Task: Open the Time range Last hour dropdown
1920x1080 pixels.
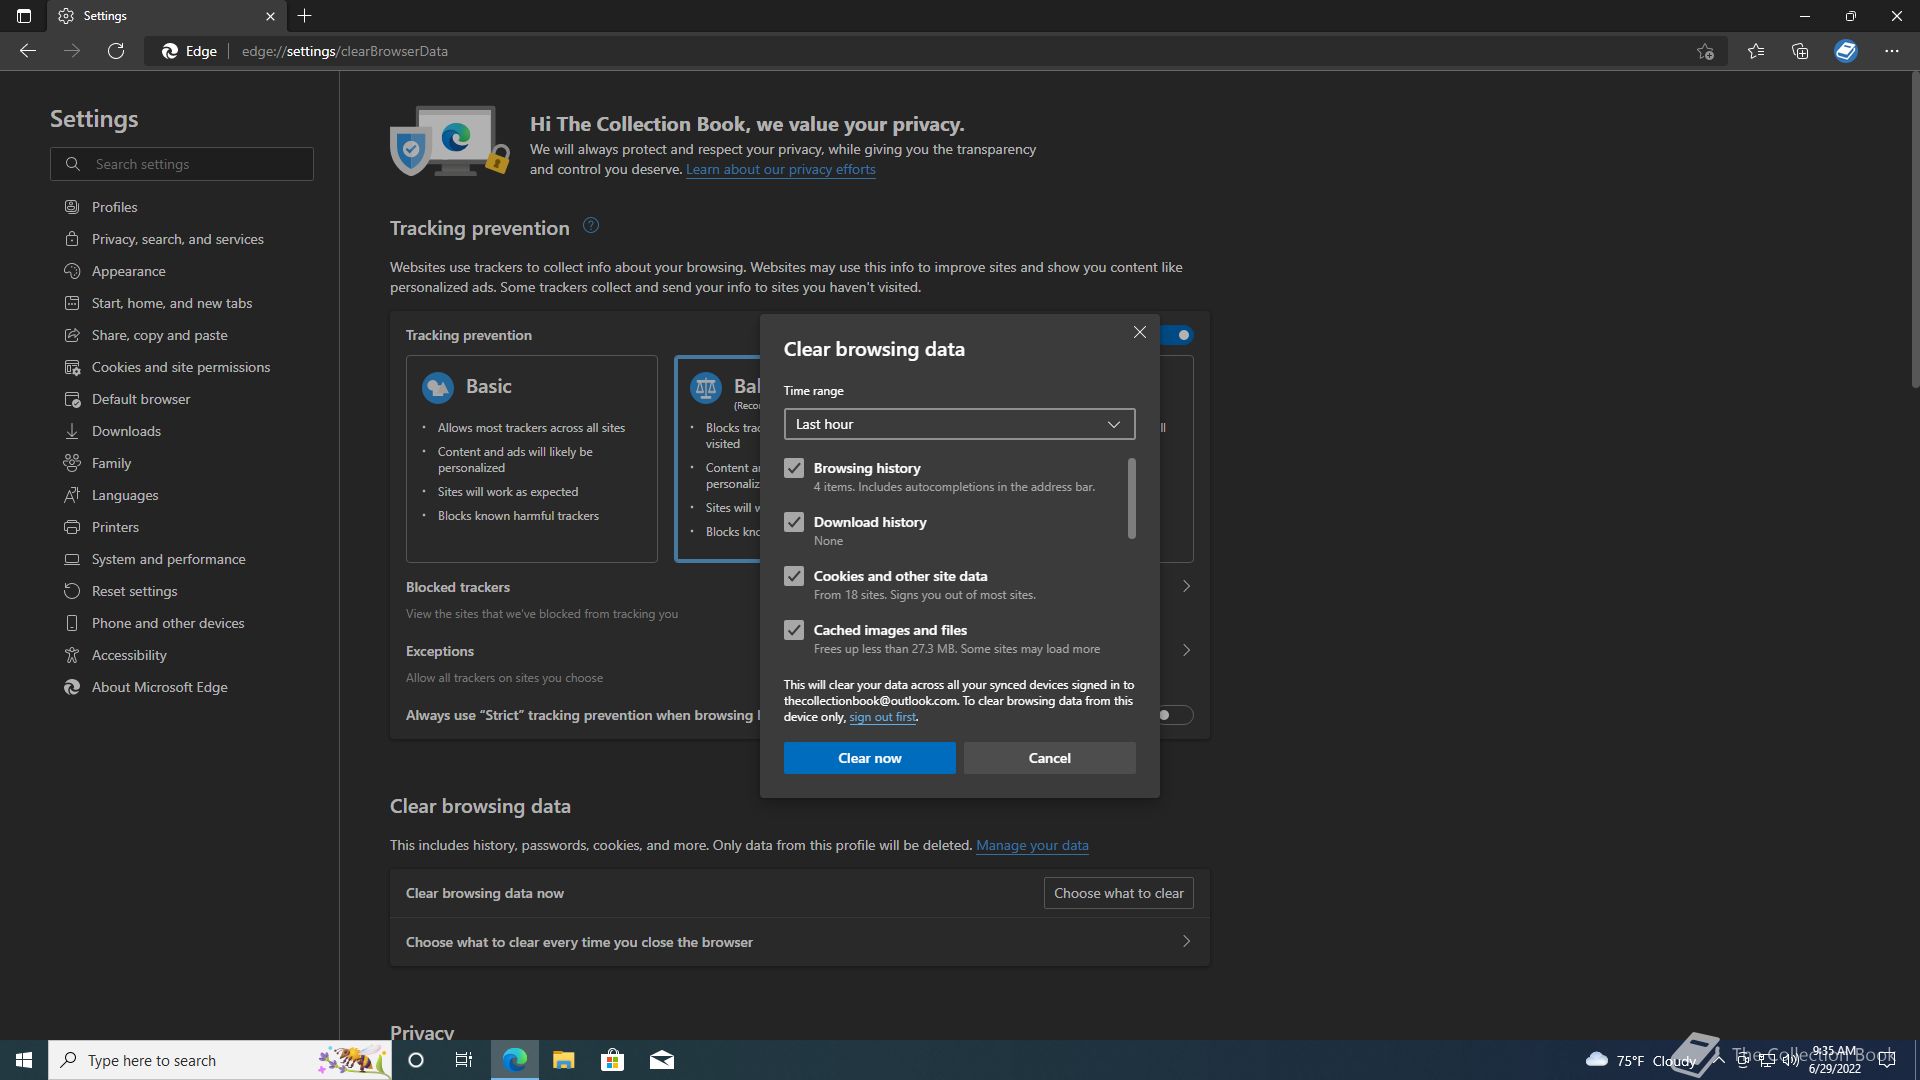Action: click(x=959, y=424)
